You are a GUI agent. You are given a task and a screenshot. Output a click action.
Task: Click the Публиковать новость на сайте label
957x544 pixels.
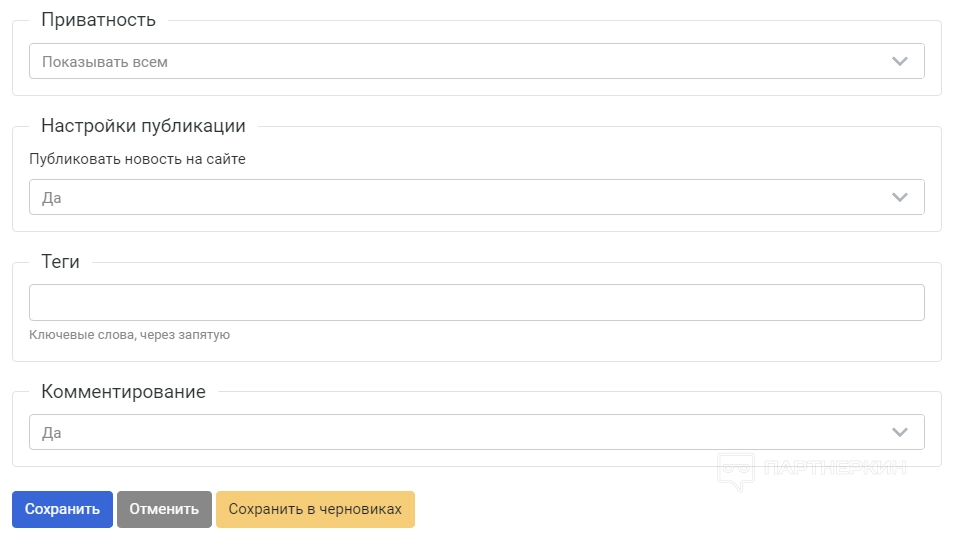pos(137,159)
